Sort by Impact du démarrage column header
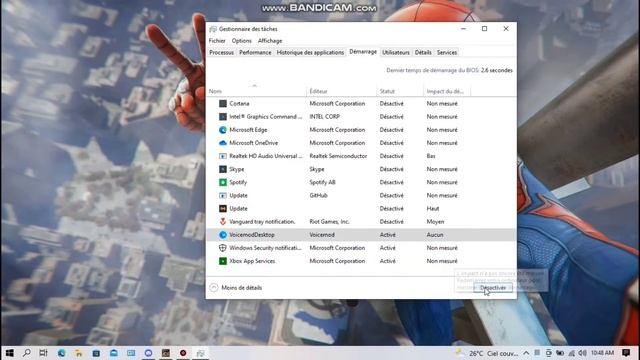Image resolution: width=640 pixels, height=360 pixels. click(447, 91)
